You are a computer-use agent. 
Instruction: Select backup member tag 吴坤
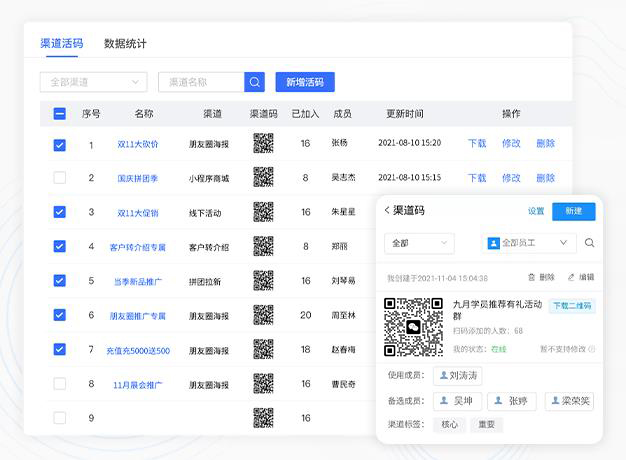click(458, 401)
